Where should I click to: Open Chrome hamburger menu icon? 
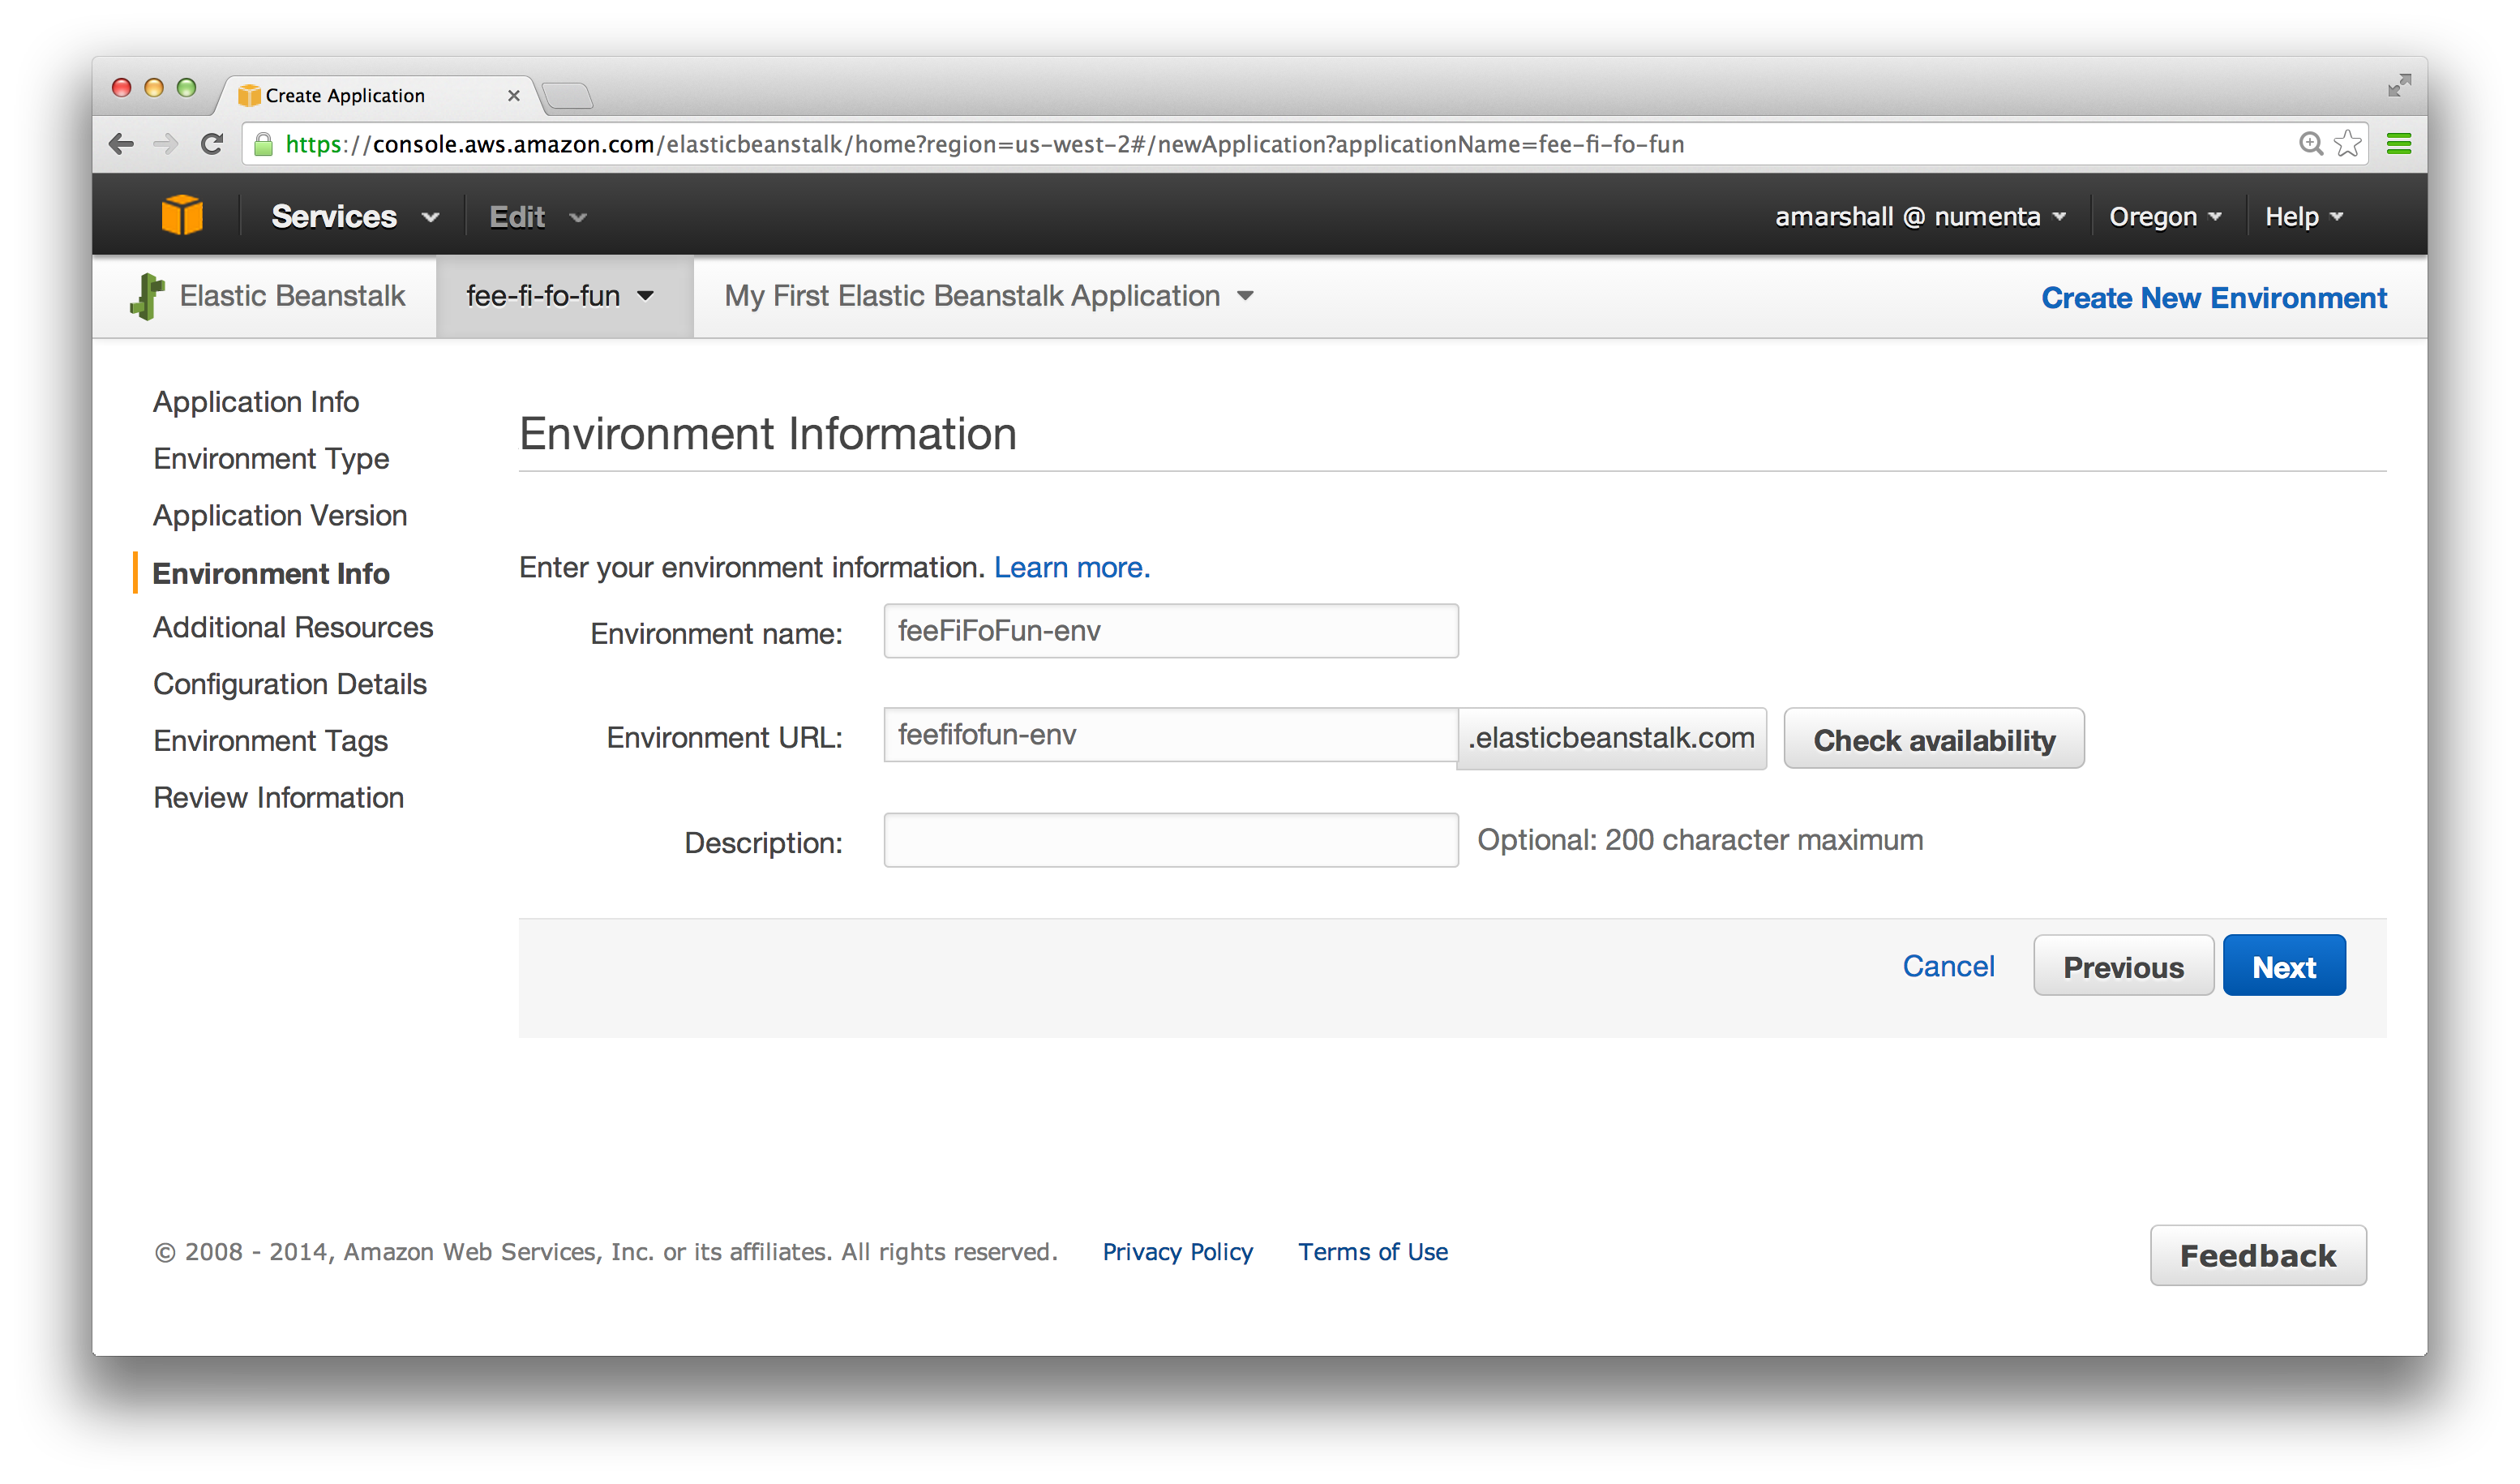[2398, 144]
